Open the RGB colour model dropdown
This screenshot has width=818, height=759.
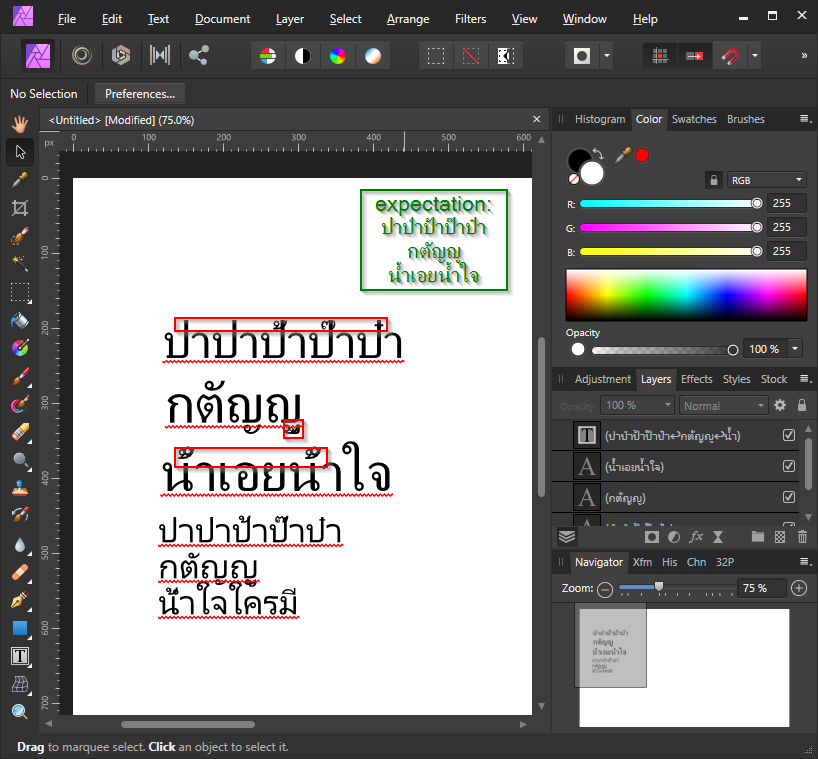766,180
